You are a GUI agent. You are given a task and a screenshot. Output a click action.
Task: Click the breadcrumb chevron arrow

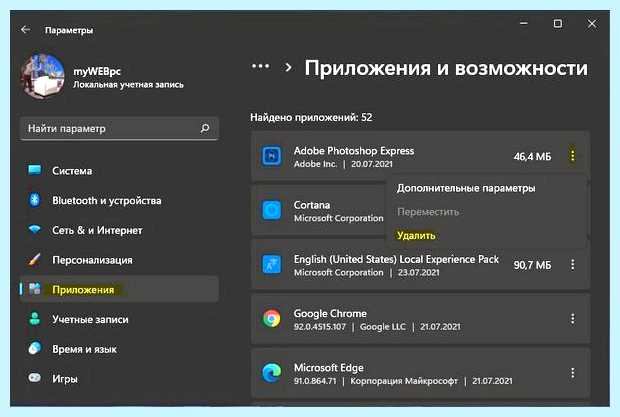coord(289,68)
